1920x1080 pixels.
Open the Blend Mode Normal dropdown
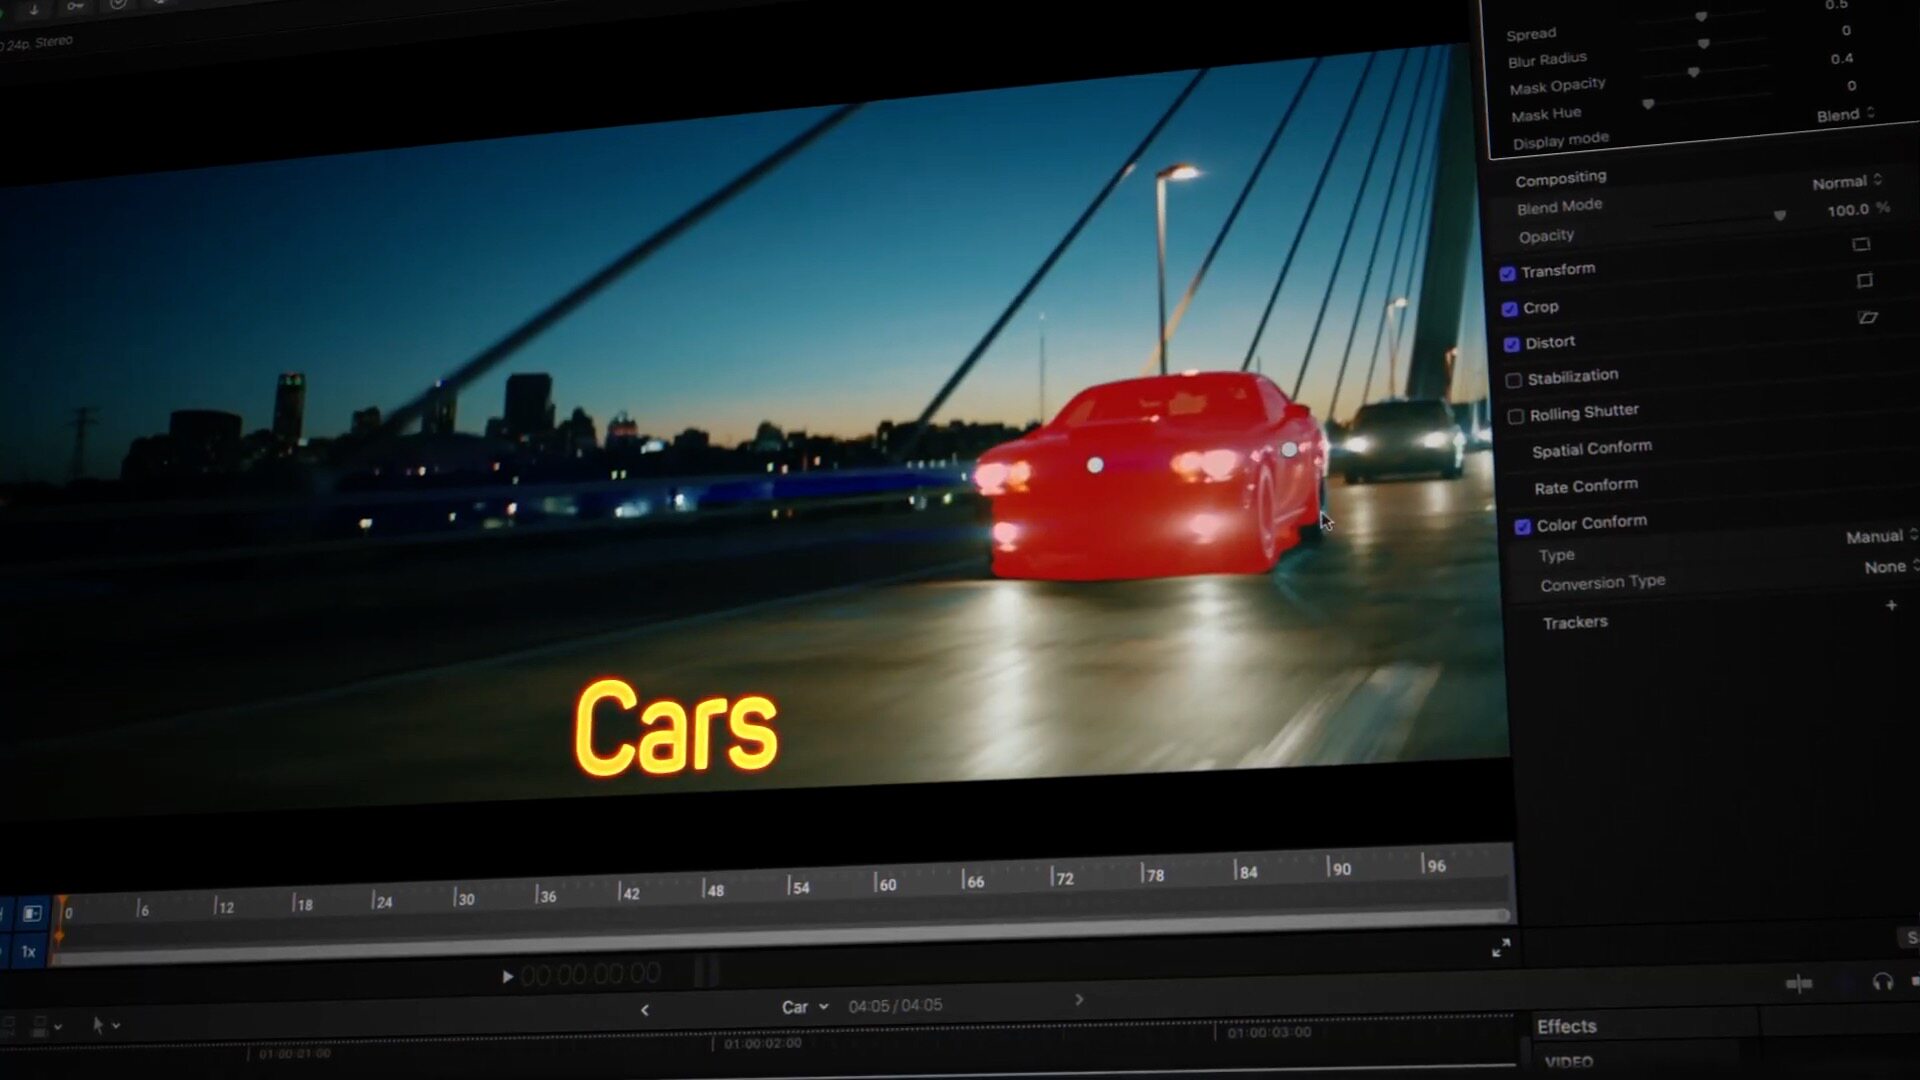point(1847,182)
